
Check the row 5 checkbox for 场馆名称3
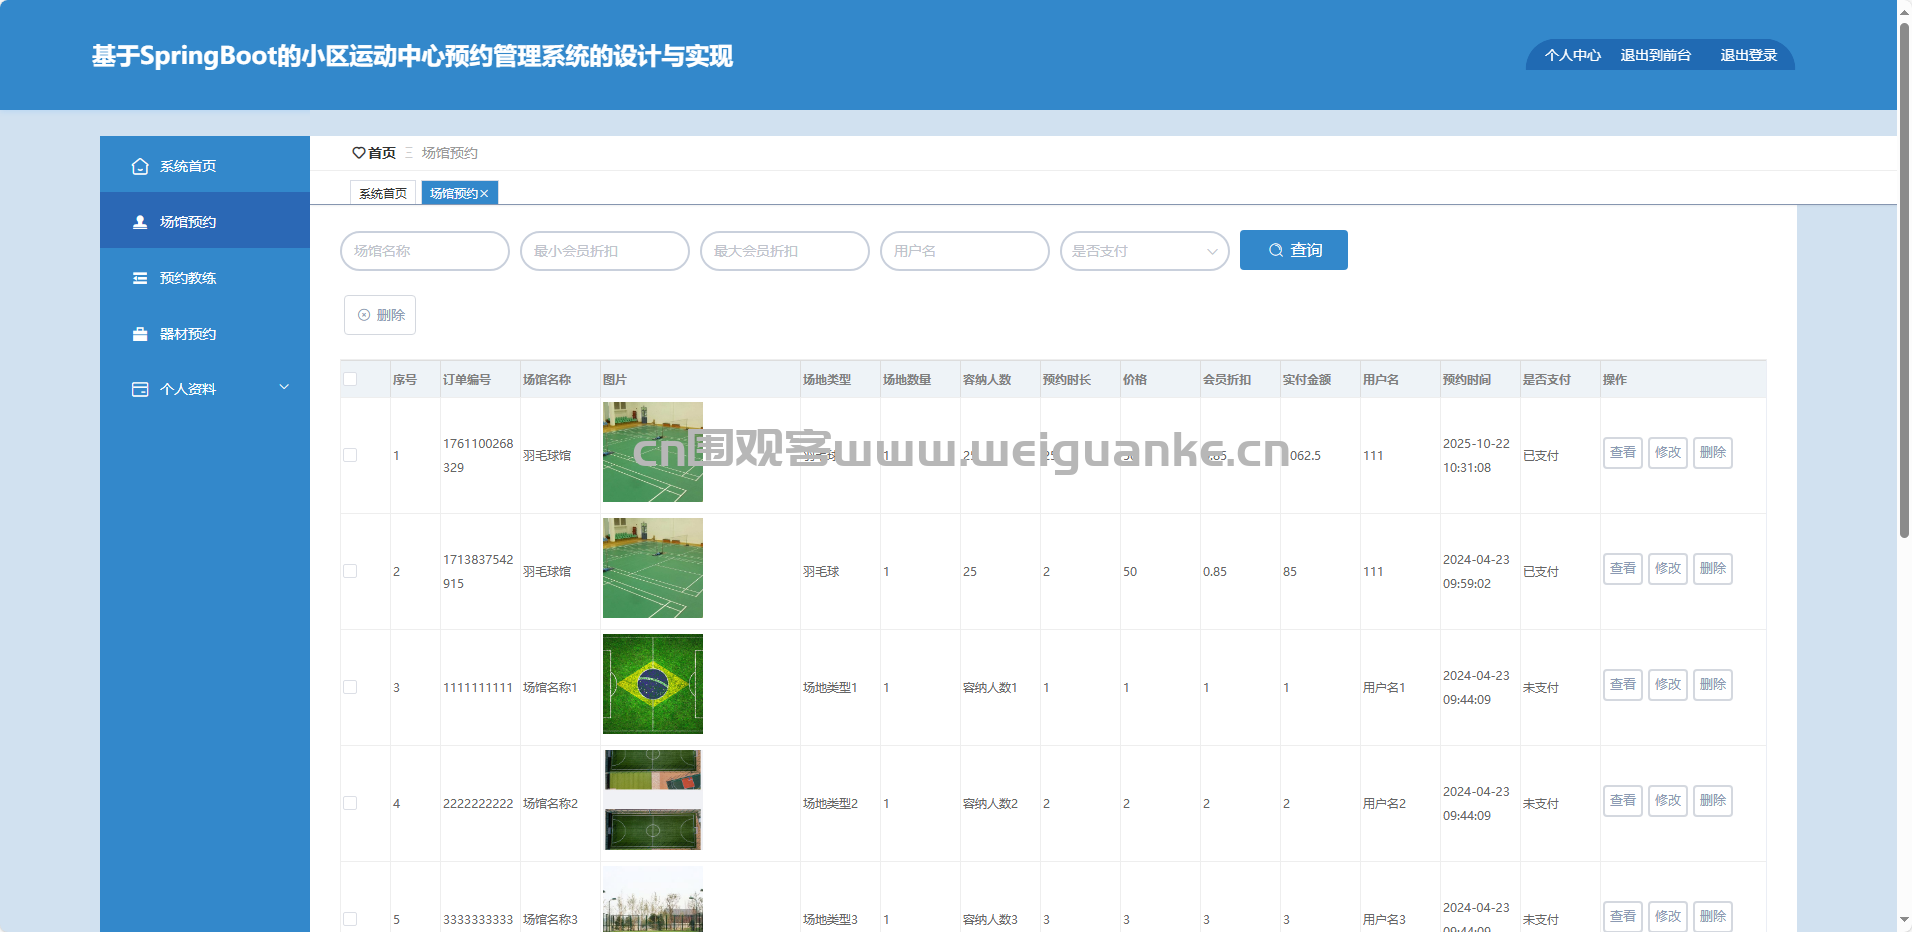[350, 919]
